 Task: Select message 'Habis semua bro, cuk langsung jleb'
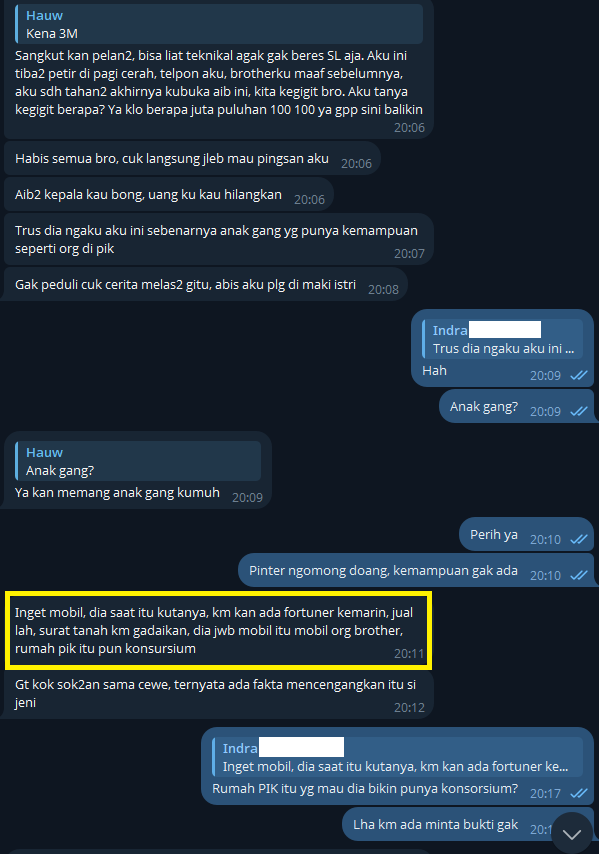[192, 159]
